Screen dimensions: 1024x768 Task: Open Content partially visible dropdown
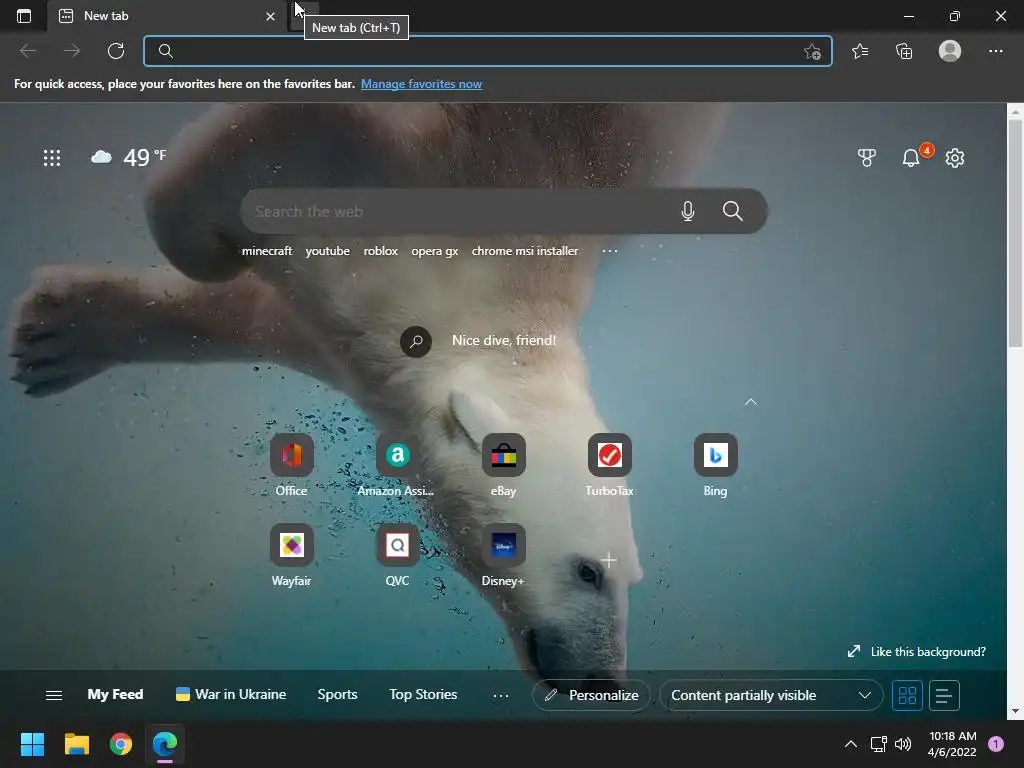[771, 696]
